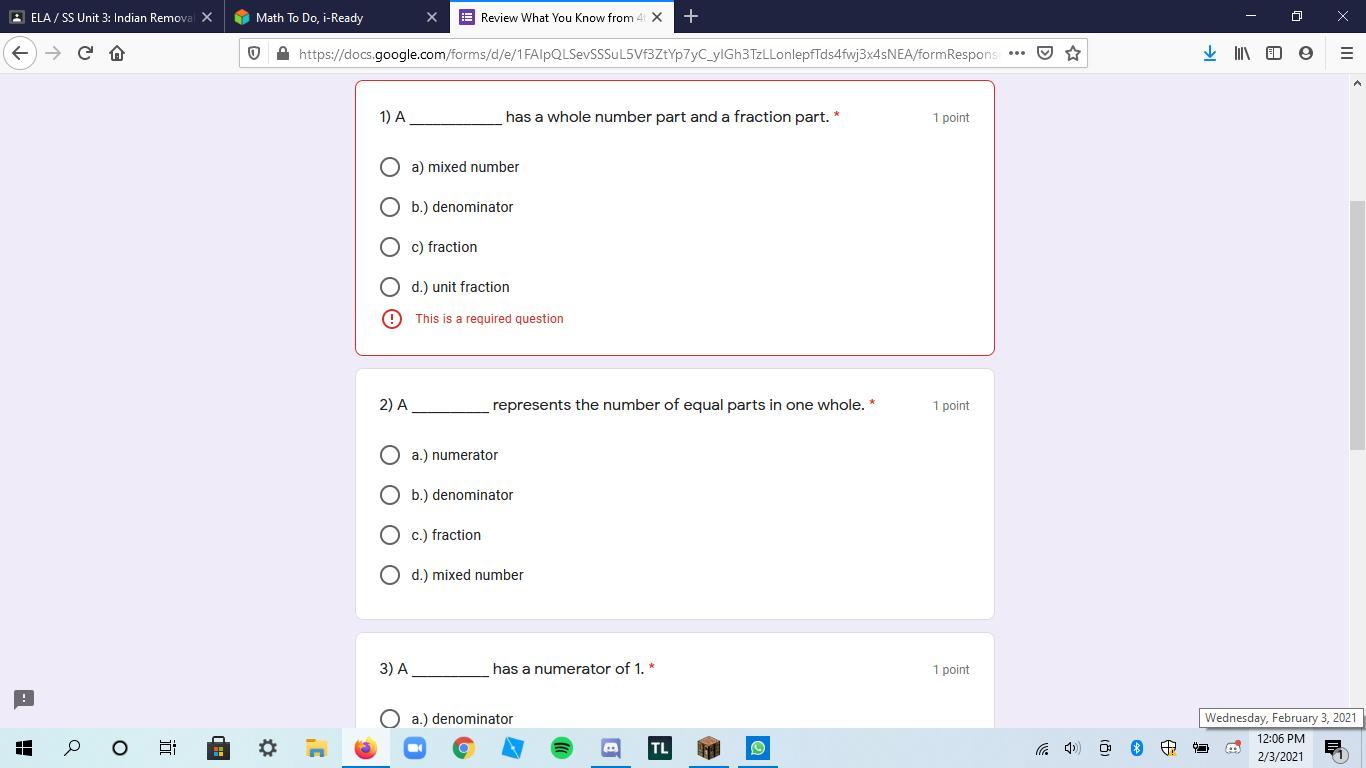This screenshot has width=1366, height=768.
Task: Reload the current page
Action: (85, 53)
